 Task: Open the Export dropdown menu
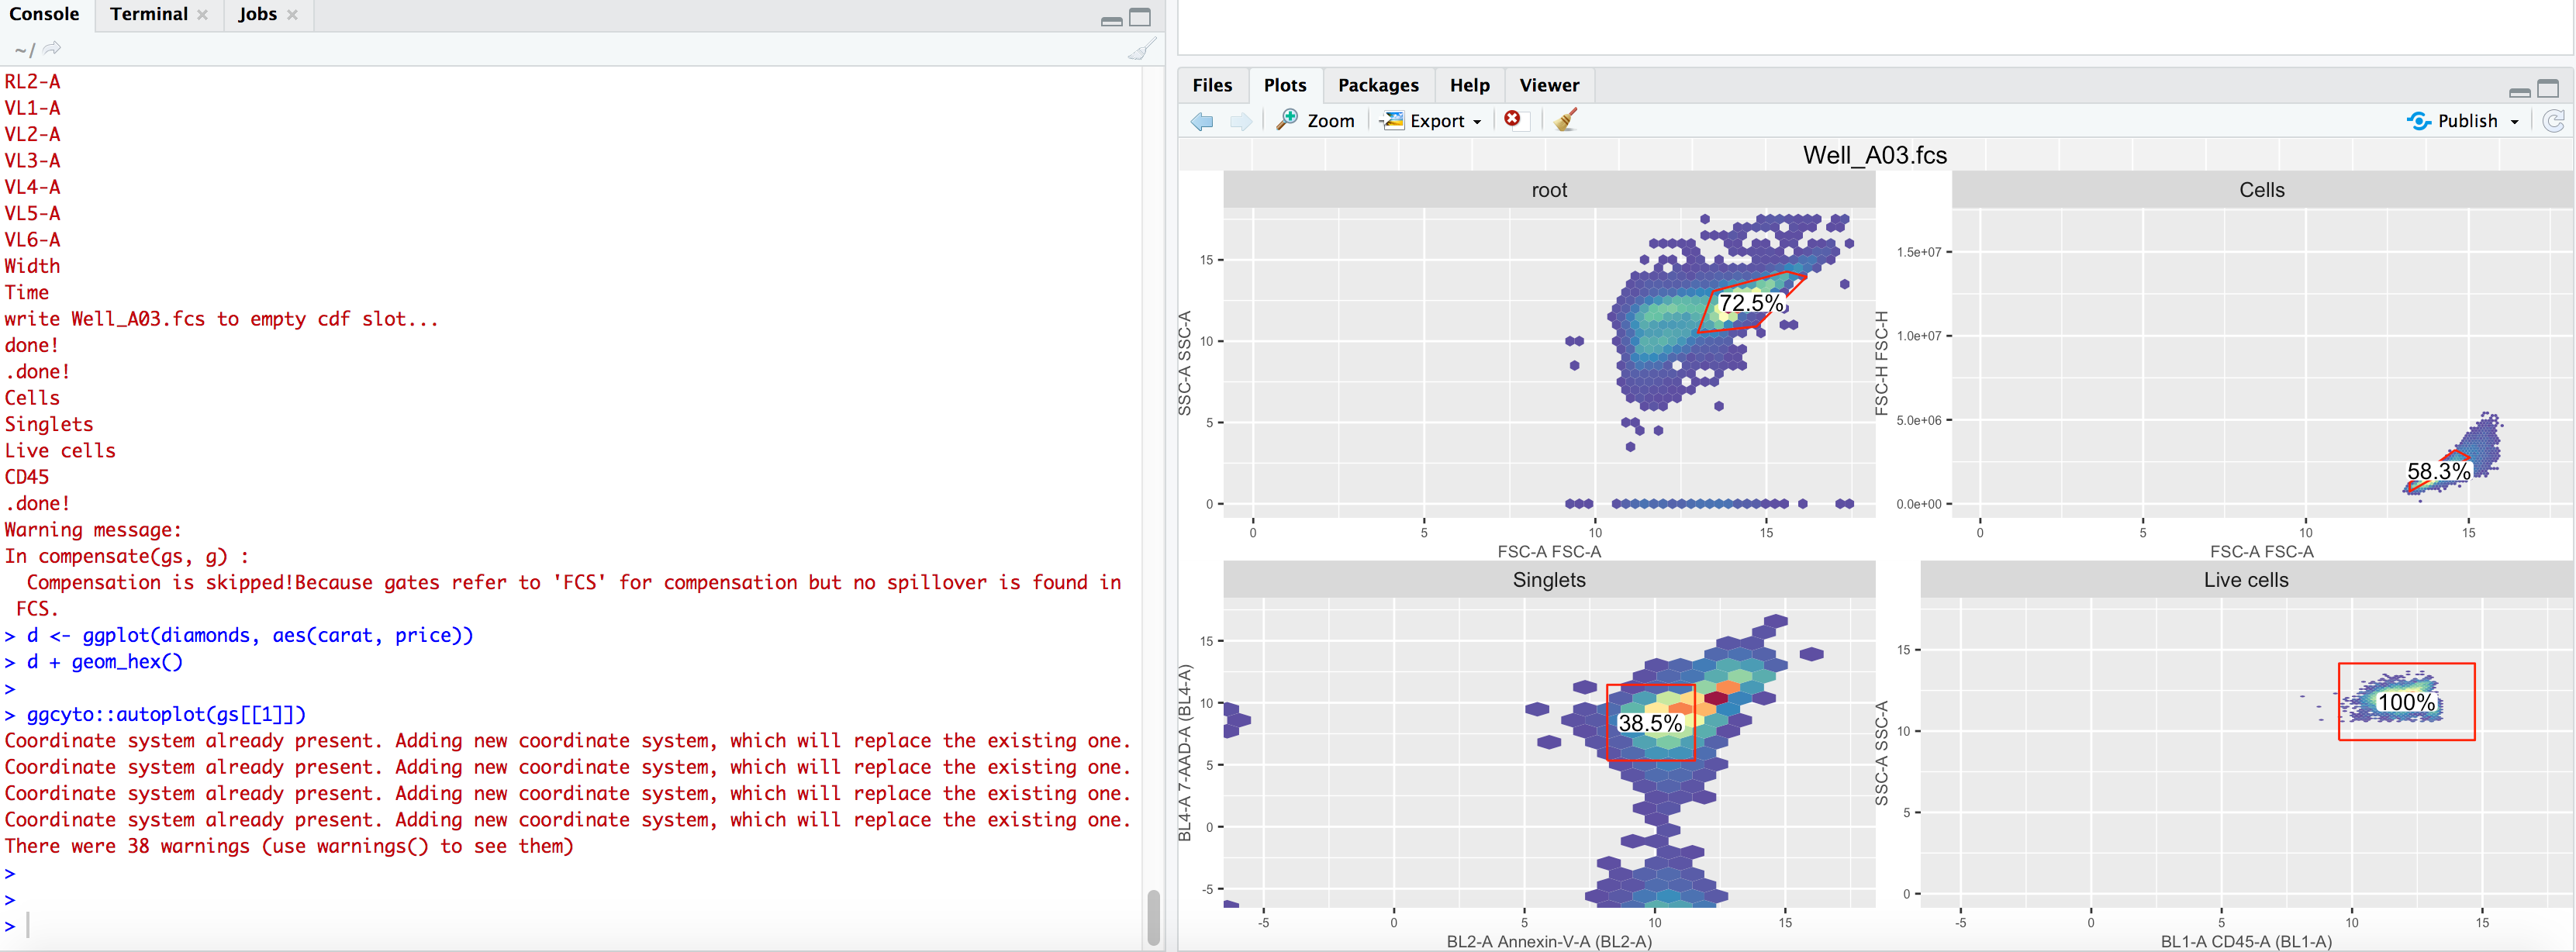[x=1431, y=120]
